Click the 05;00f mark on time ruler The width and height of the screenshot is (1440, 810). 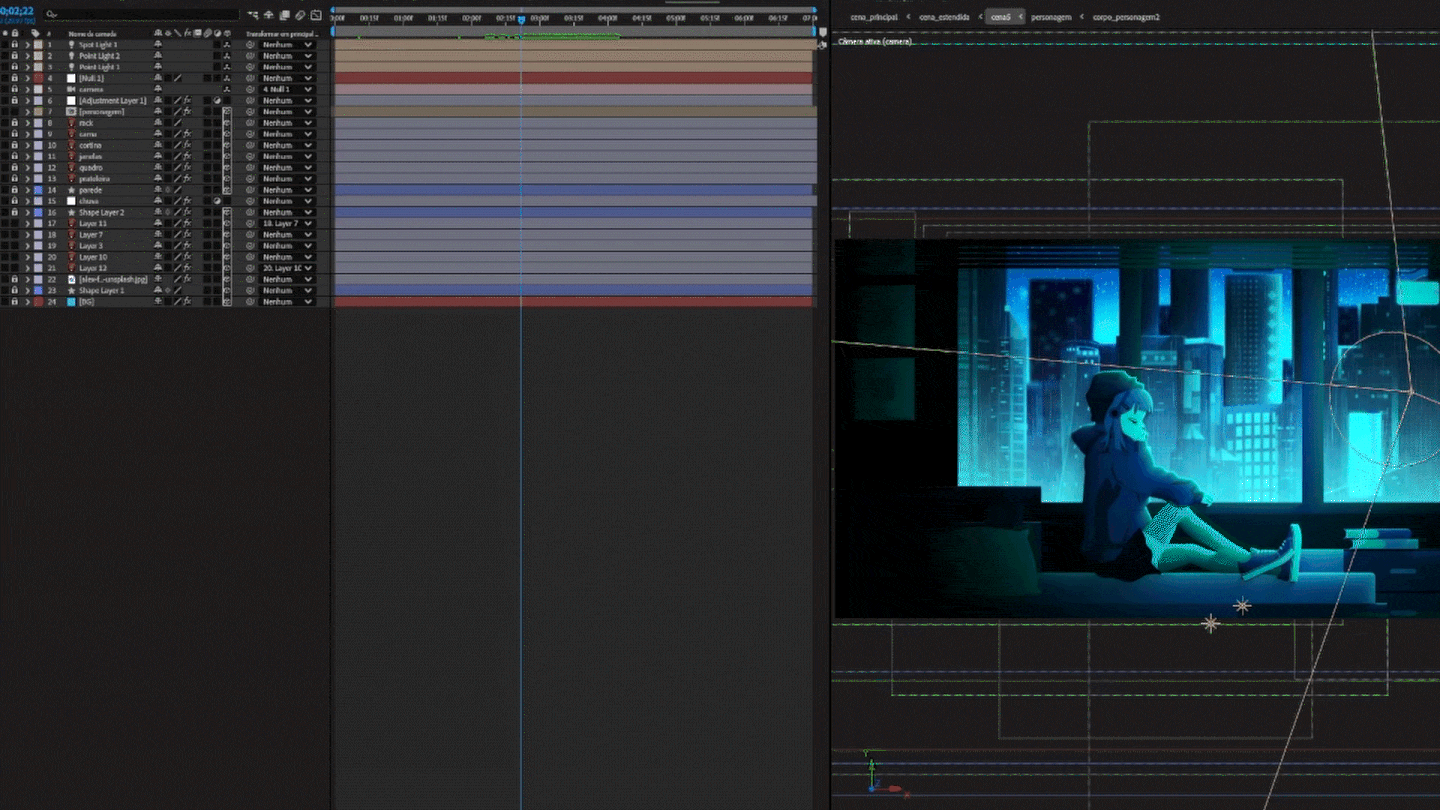coord(676,18)
